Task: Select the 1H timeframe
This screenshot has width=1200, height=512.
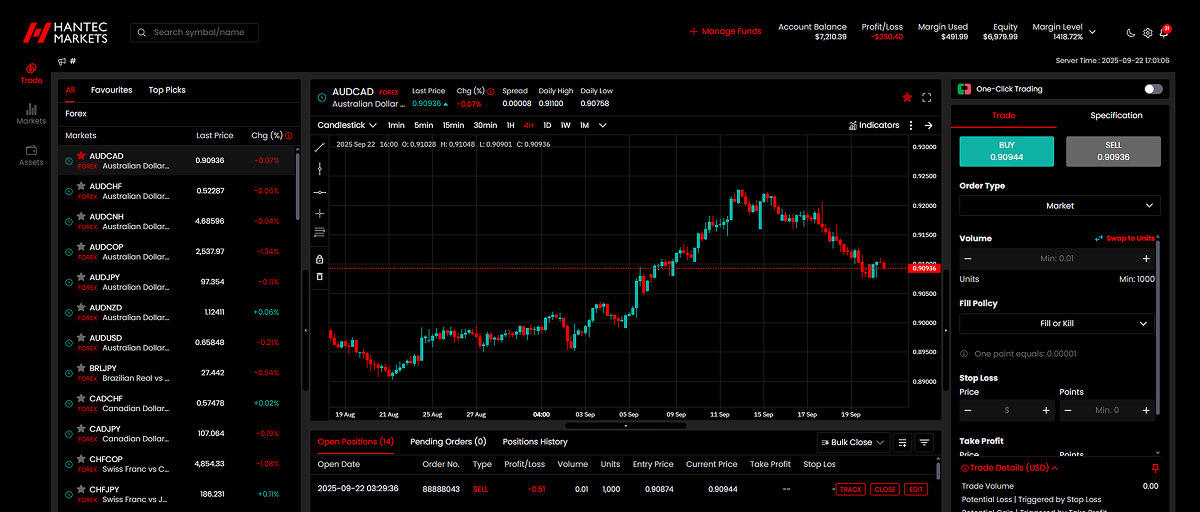Action: 510,126
